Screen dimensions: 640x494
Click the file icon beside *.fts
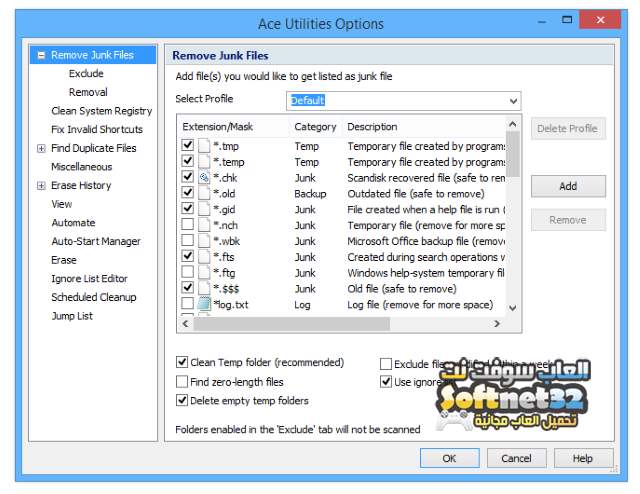[204, 257]
